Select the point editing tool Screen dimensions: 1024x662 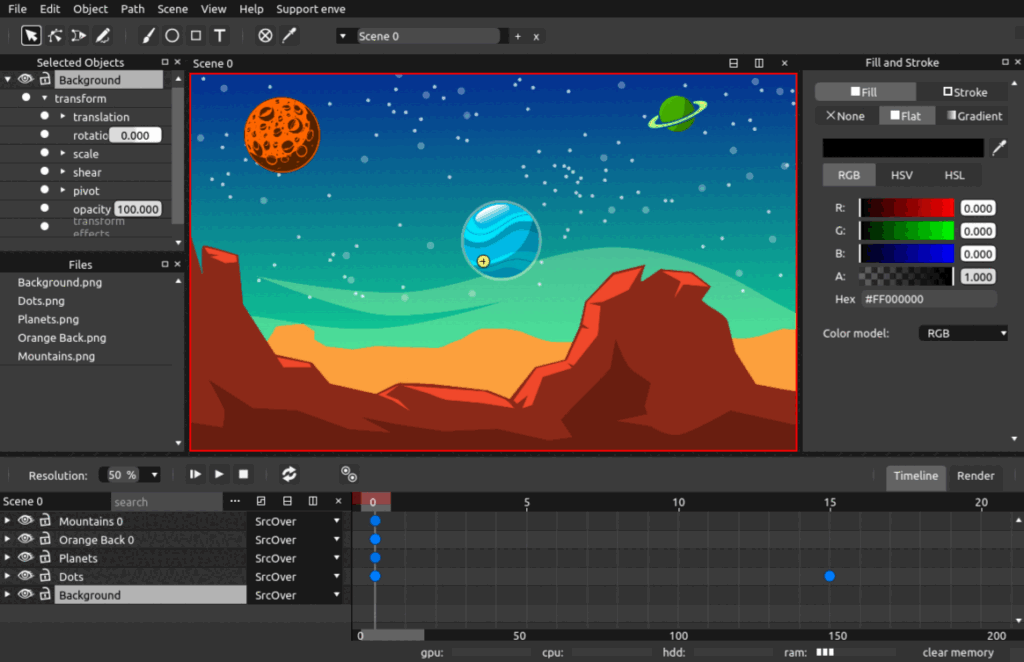point(55,36)
